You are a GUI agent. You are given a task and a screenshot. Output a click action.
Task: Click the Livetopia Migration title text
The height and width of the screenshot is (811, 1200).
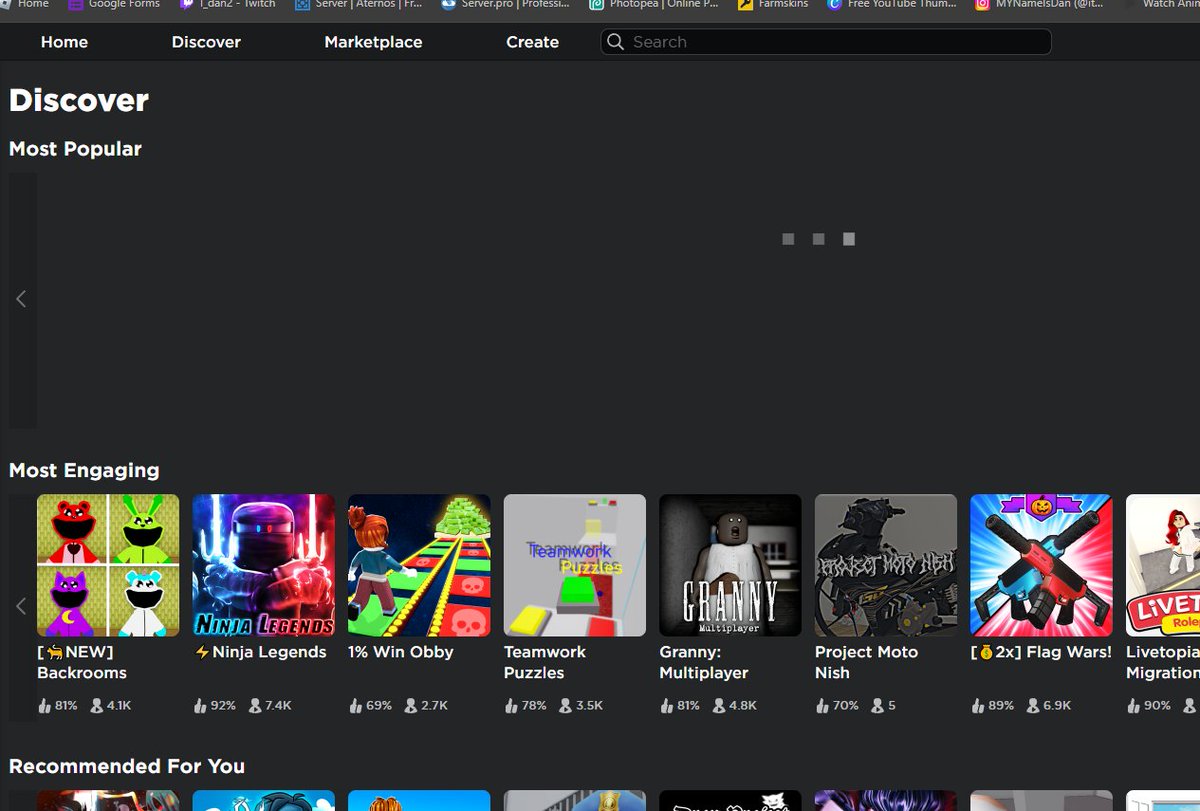coord(1163,662)
